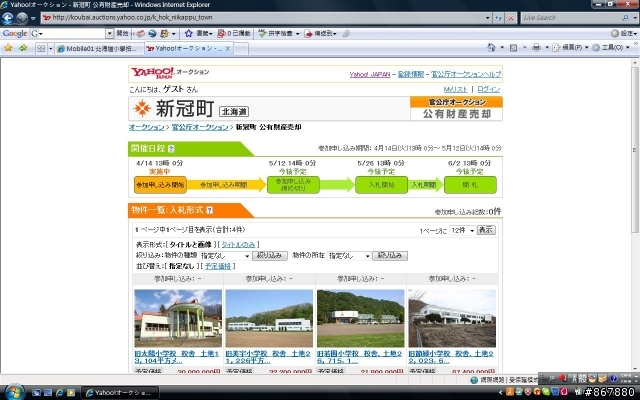Open the 物件の種類 filter dropdown
This screenshot has height=400, width=640.
click(x=224, y=256)
